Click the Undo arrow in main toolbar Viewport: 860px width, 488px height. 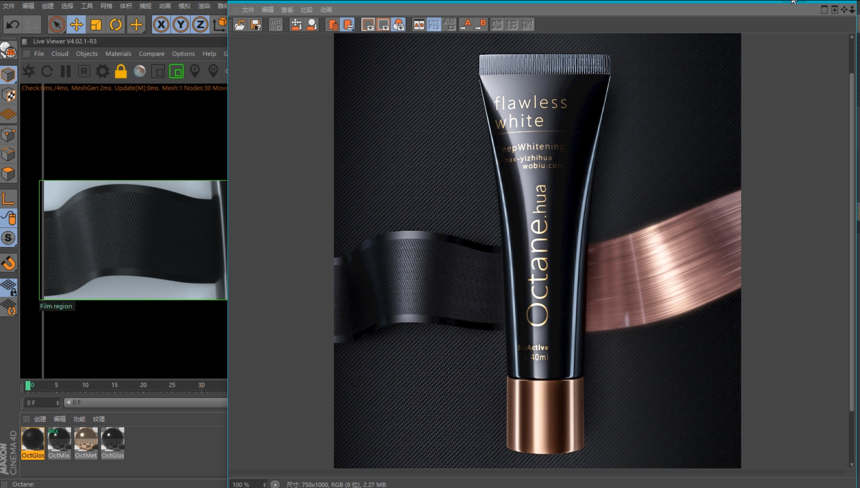13,24
